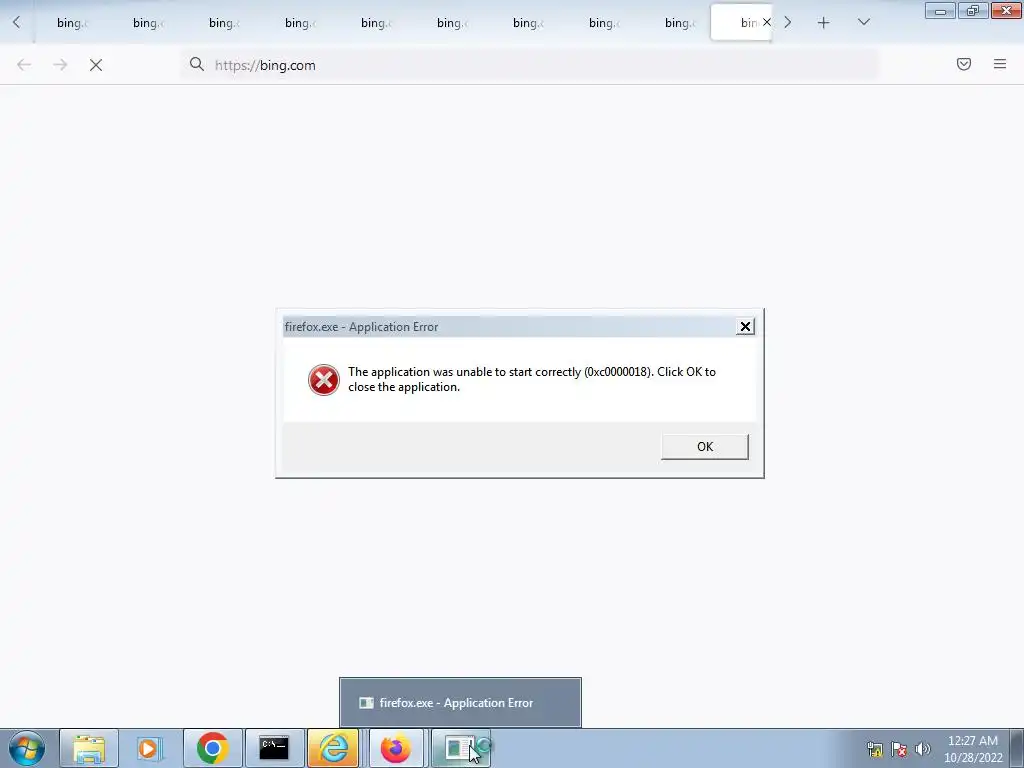Close the firefox.exe Application Error dialog
This screenshot has width=1024, height=768.
click(x=745, y=327)
